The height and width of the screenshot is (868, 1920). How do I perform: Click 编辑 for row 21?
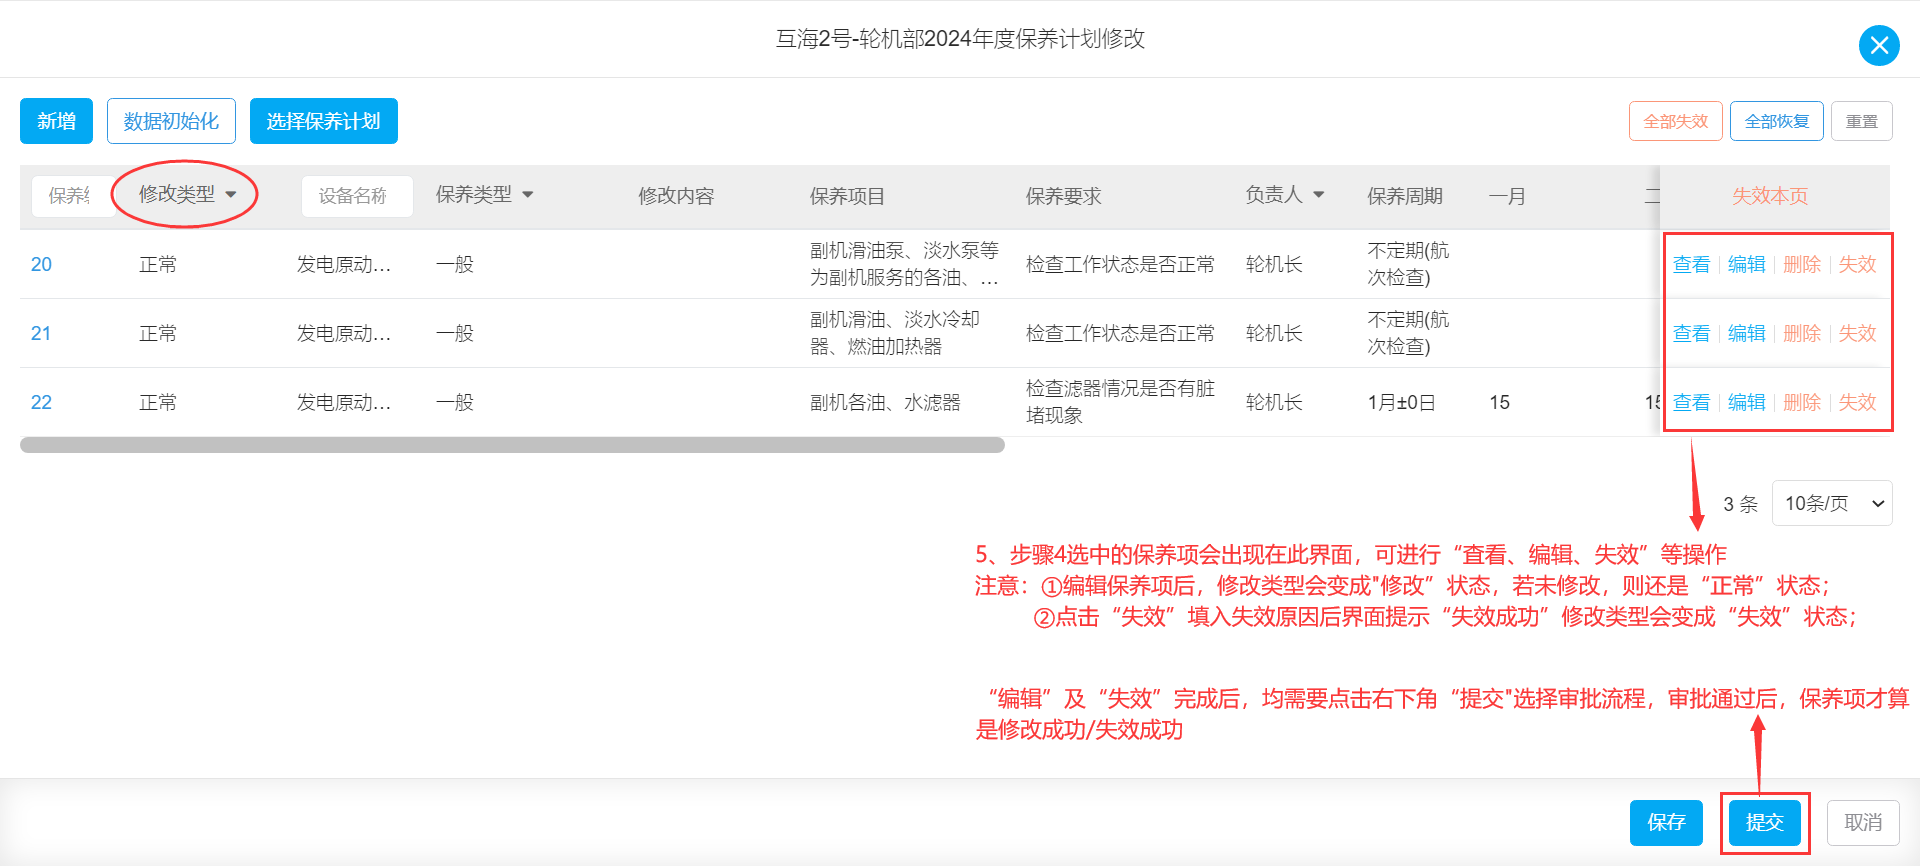pyautogui.click(x=1747, y=333)
